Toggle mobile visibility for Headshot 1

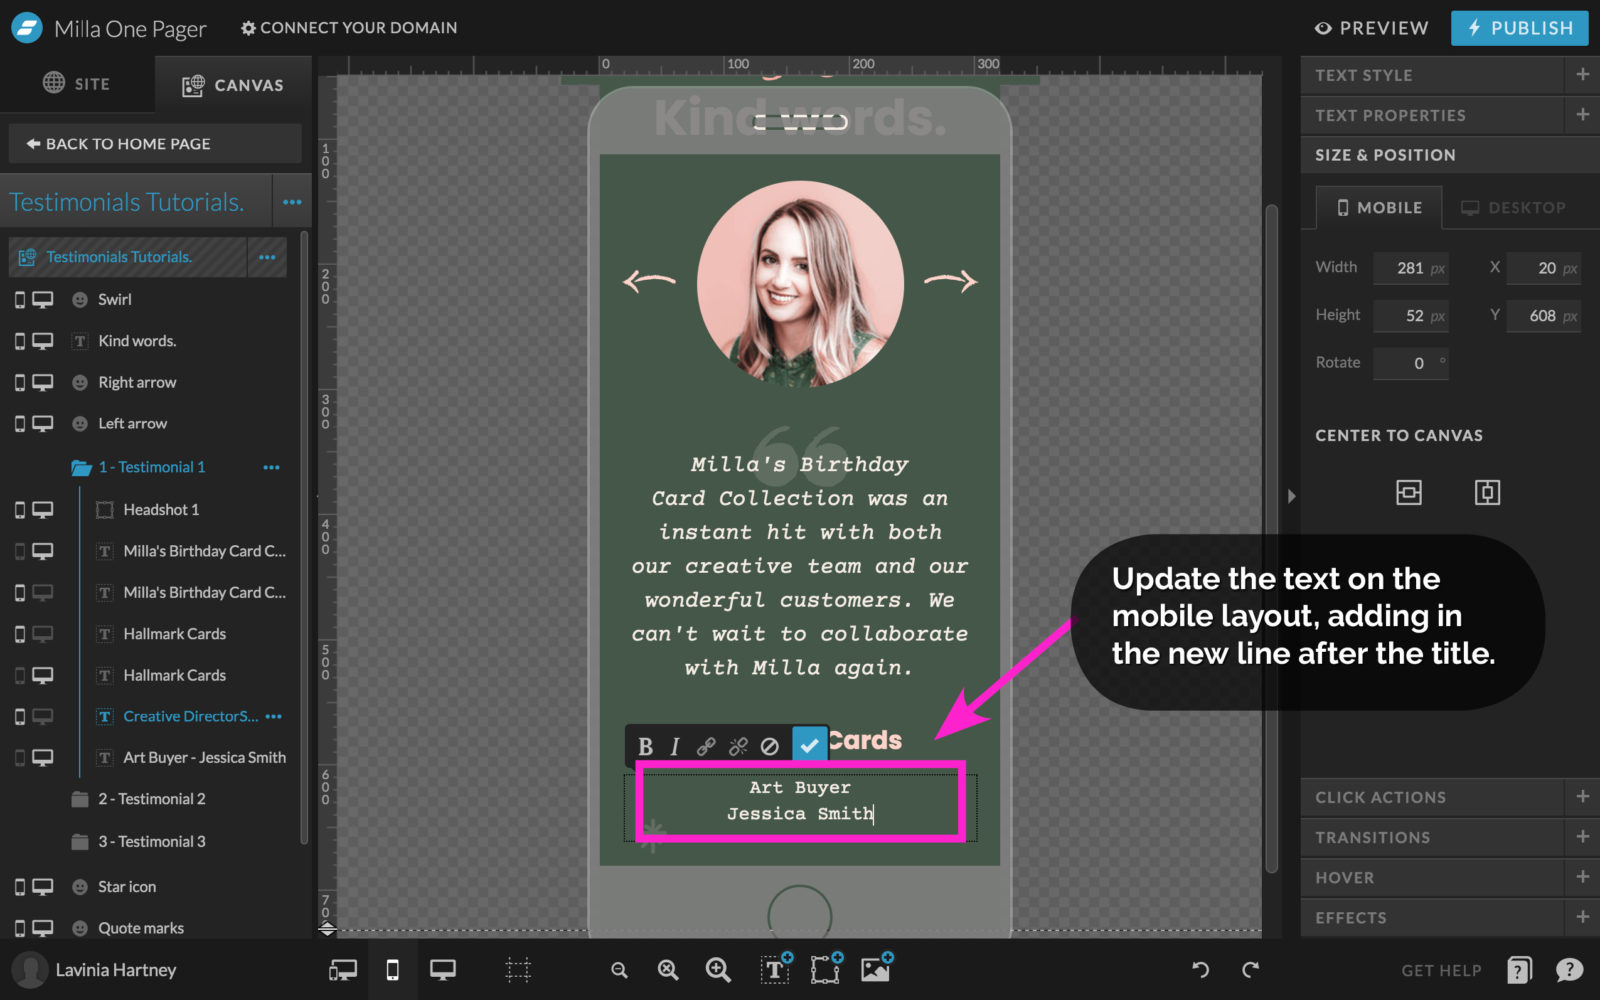point(19,510)
